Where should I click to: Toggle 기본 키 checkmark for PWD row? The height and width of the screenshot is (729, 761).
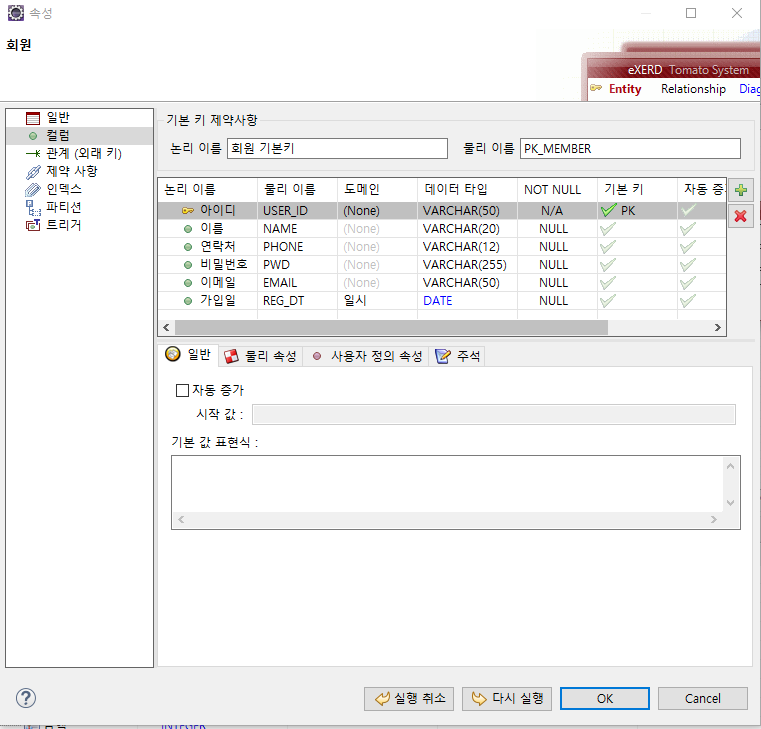click(x=608, y=265)
